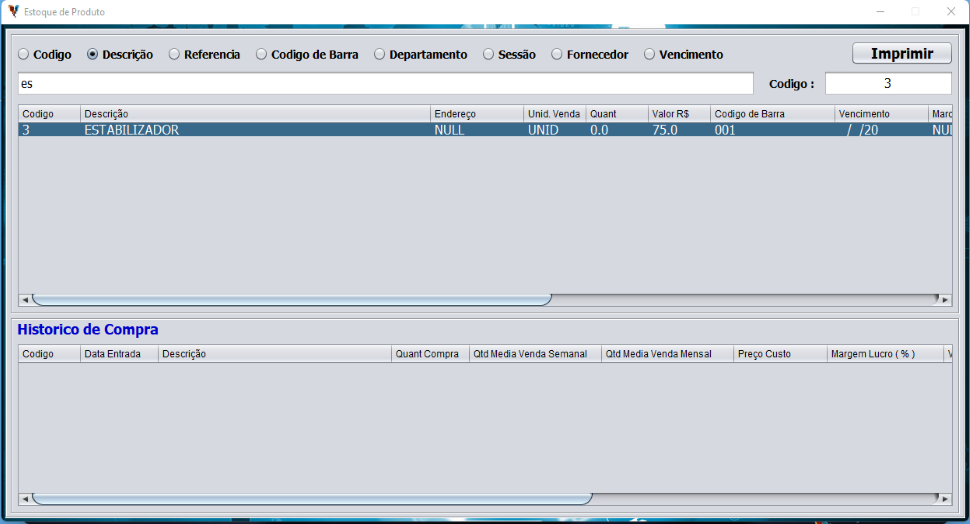Choose the Vencimento radio option
970x524 pixels.
coord(650,55)
